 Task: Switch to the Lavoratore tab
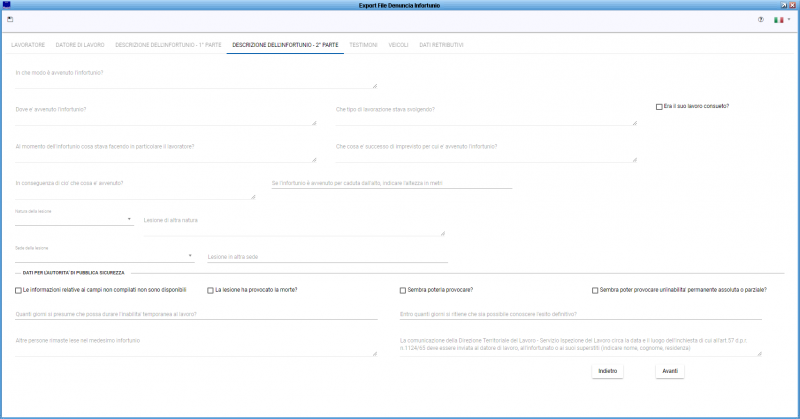[x=28, y=45]
